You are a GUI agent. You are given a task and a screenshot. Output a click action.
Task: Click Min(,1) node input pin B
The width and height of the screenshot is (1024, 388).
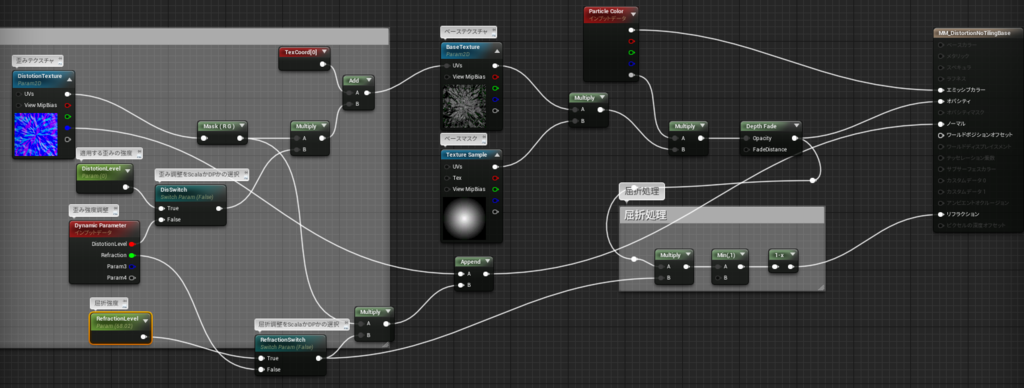click(717, 278)
